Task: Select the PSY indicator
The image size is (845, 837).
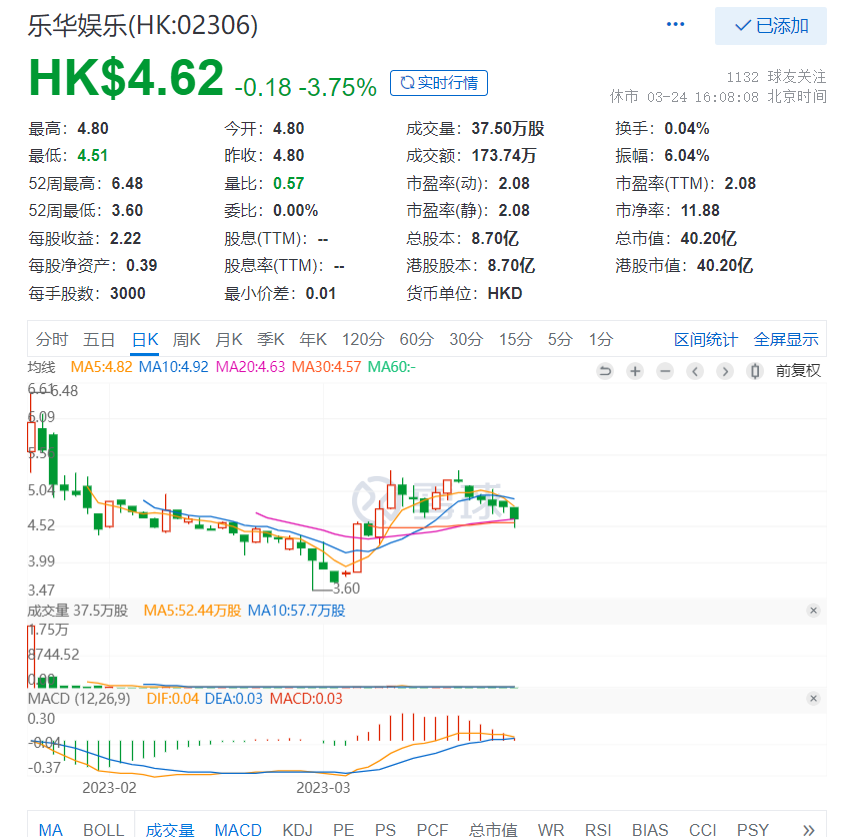Action: tap(753, 829)
